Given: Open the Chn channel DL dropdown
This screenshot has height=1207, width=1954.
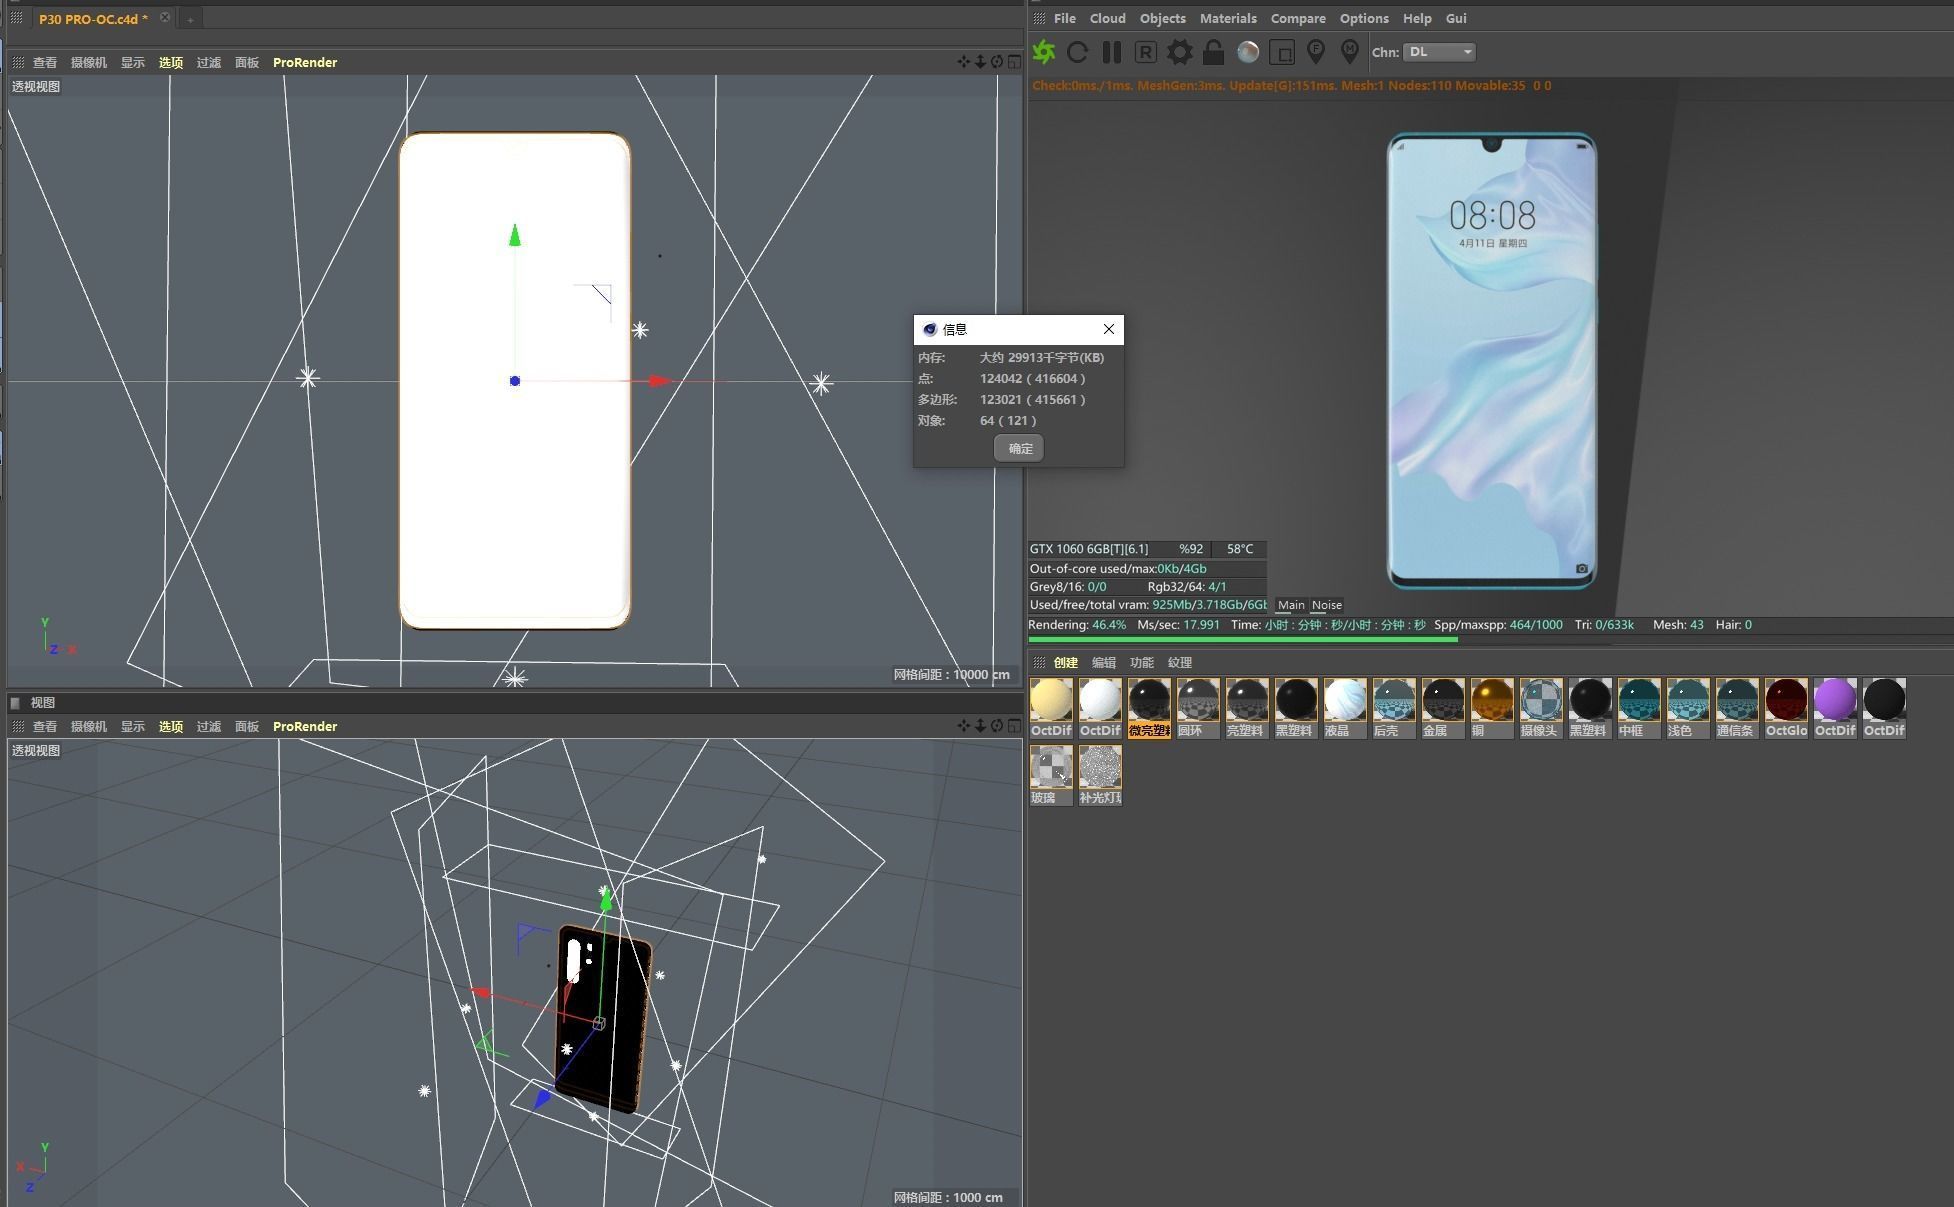Looking at the screenshot, I should pyautogui.click(x=1439, y=52).
